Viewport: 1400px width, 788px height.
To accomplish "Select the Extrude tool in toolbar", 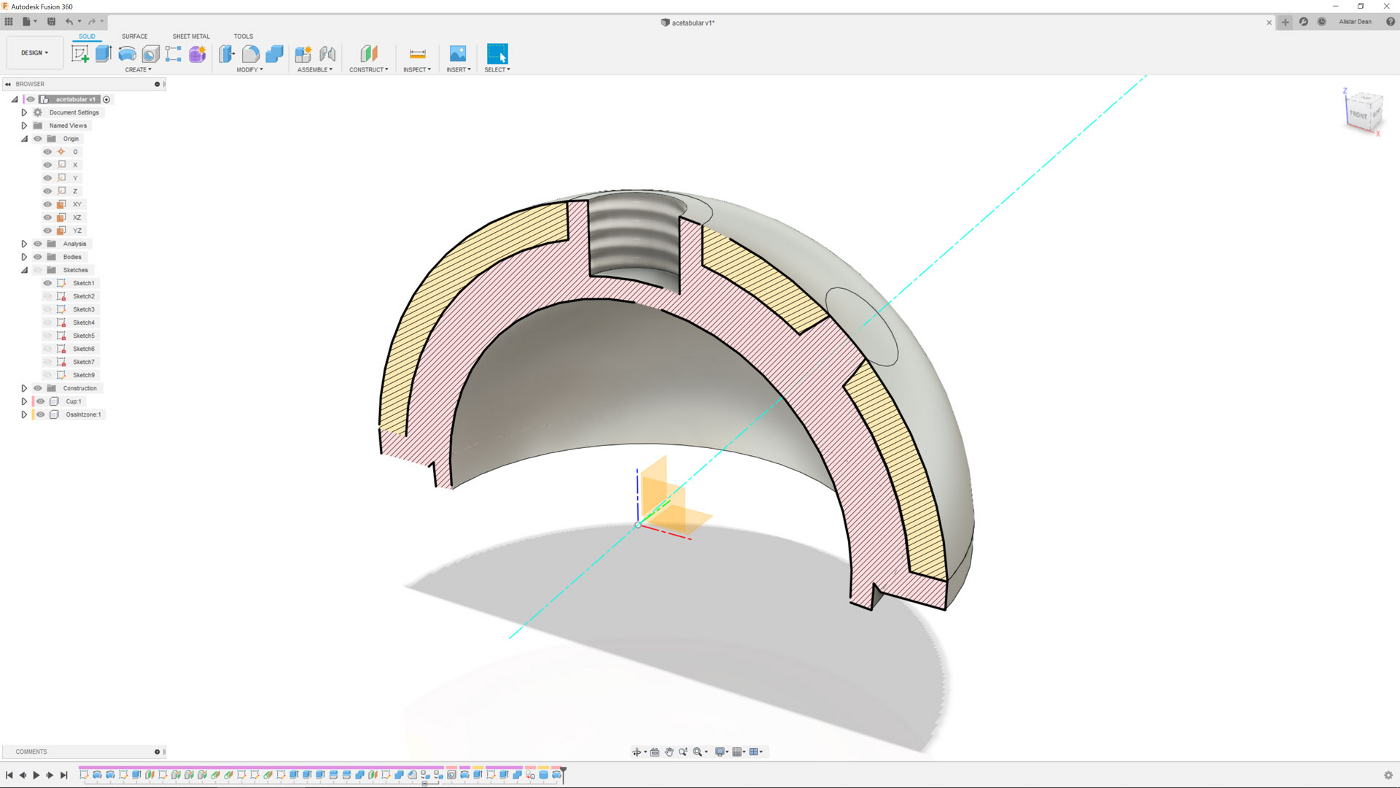I will [103, 54].
